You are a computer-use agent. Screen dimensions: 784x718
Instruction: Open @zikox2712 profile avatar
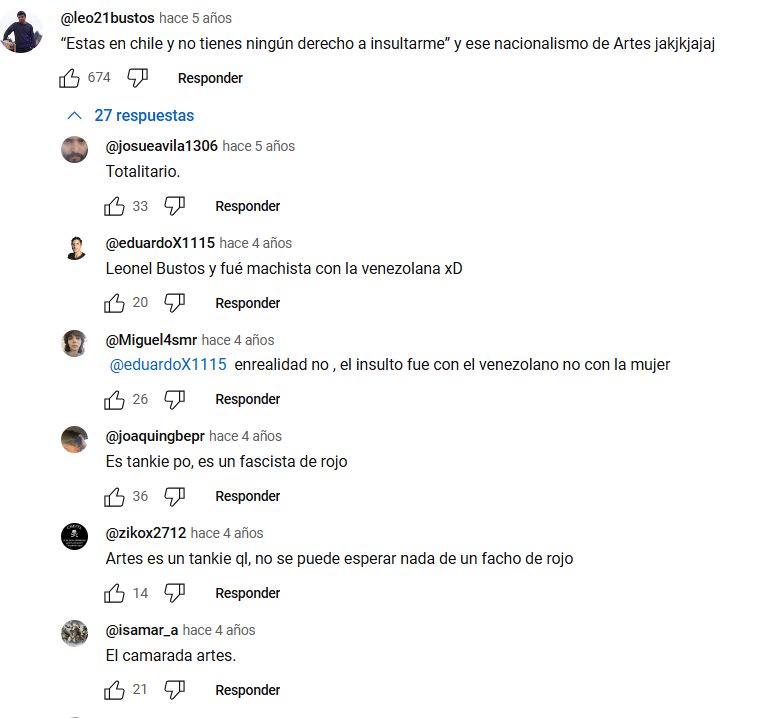pos(74,536)
